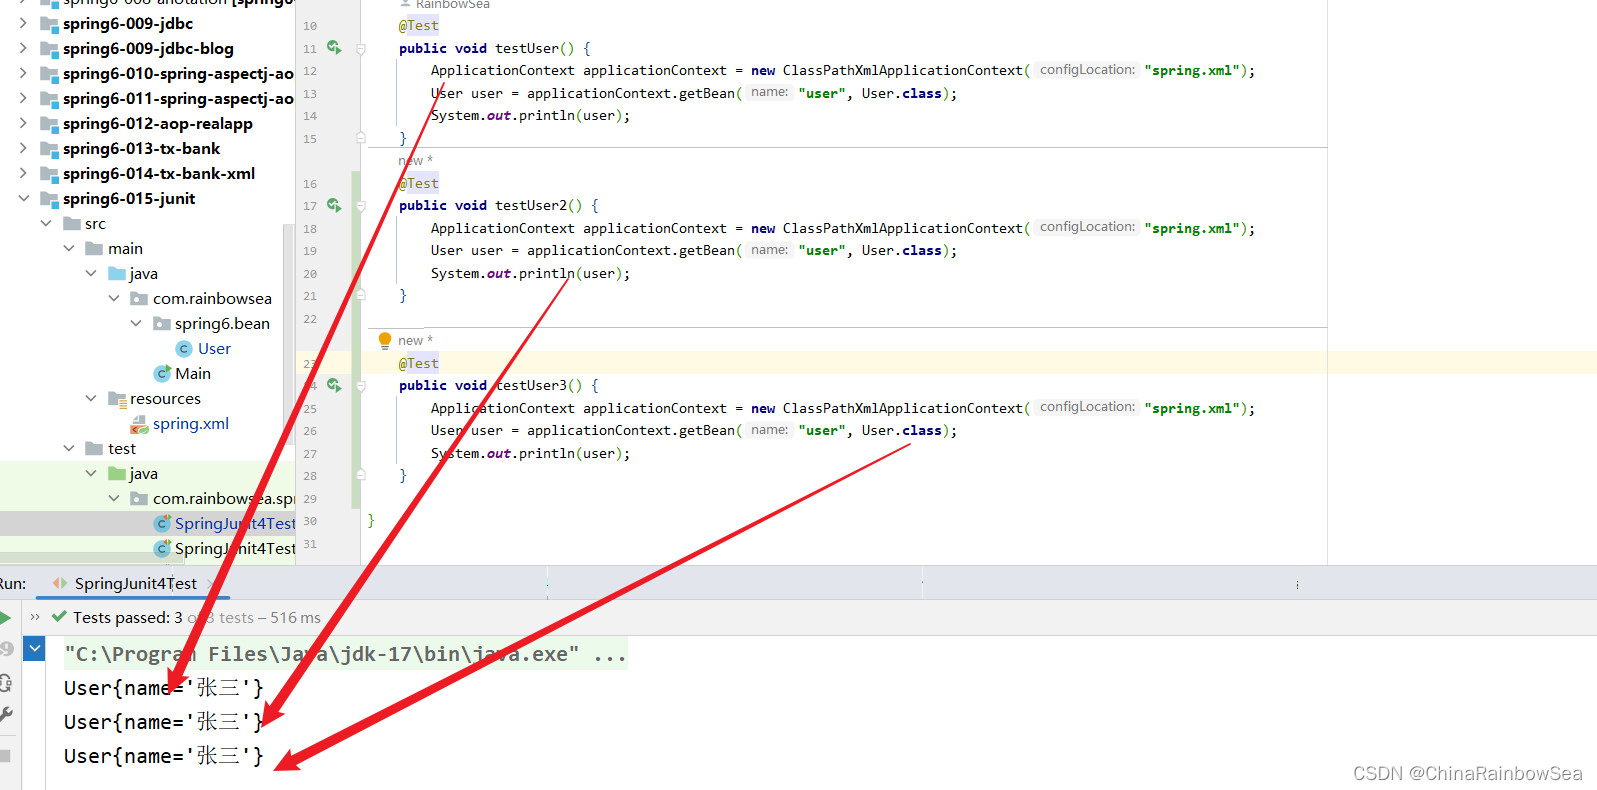Fold the testUser3 method marker in gutter
1597x790 pixels.
[361, 385]
